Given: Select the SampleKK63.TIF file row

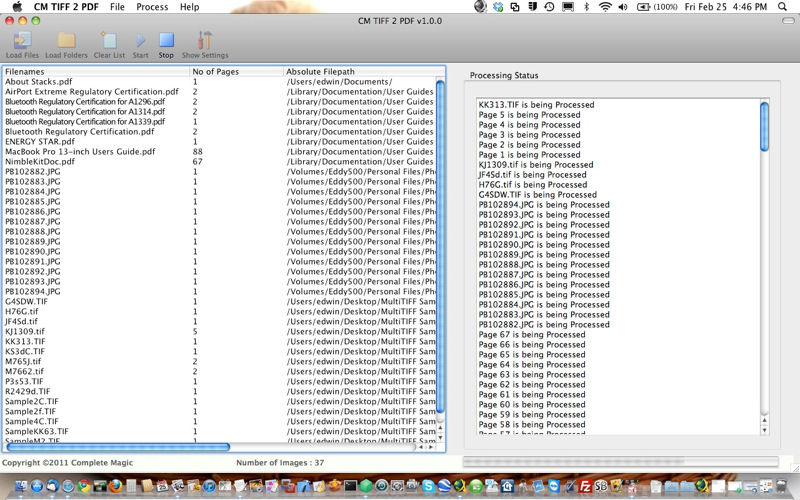Looking at the screenshot, I should pyautogui.click(x=219, y=432).
